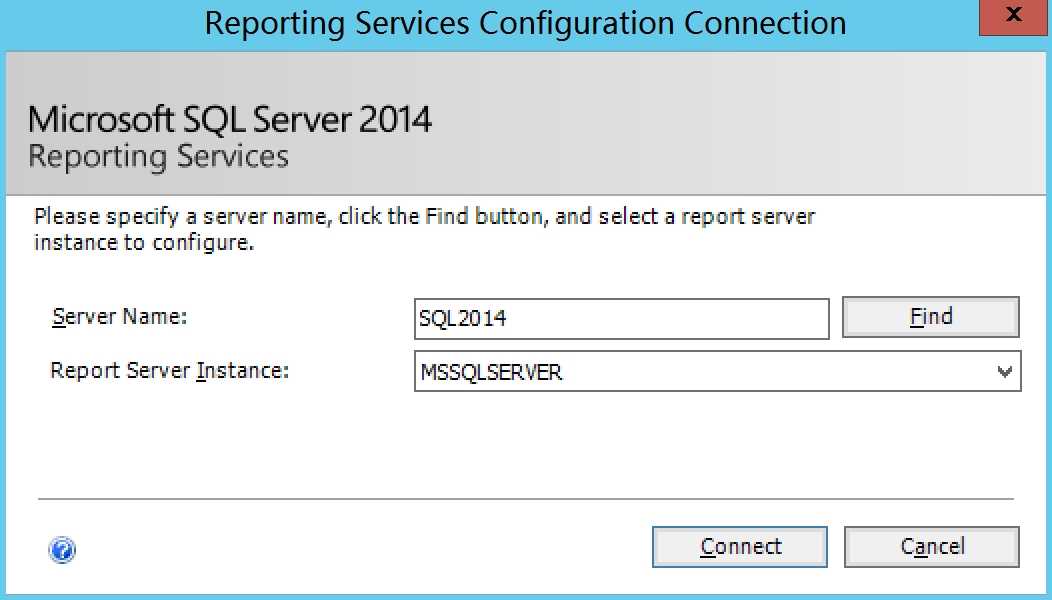
Task: Expand the Report Server Instance dropdown
Action: click(1004, 371)
